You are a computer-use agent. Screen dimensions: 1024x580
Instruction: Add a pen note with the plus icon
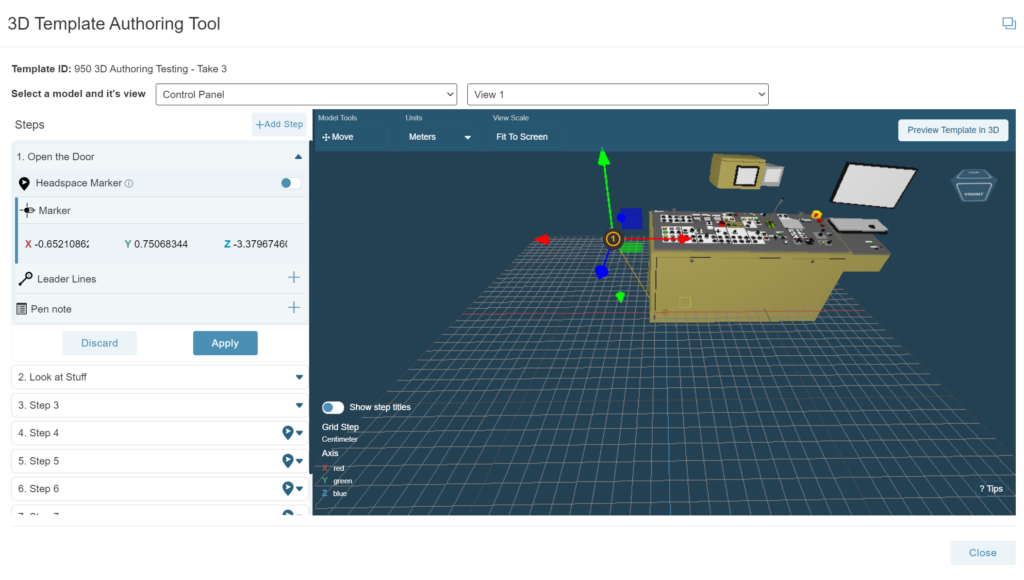coord(294,308)
